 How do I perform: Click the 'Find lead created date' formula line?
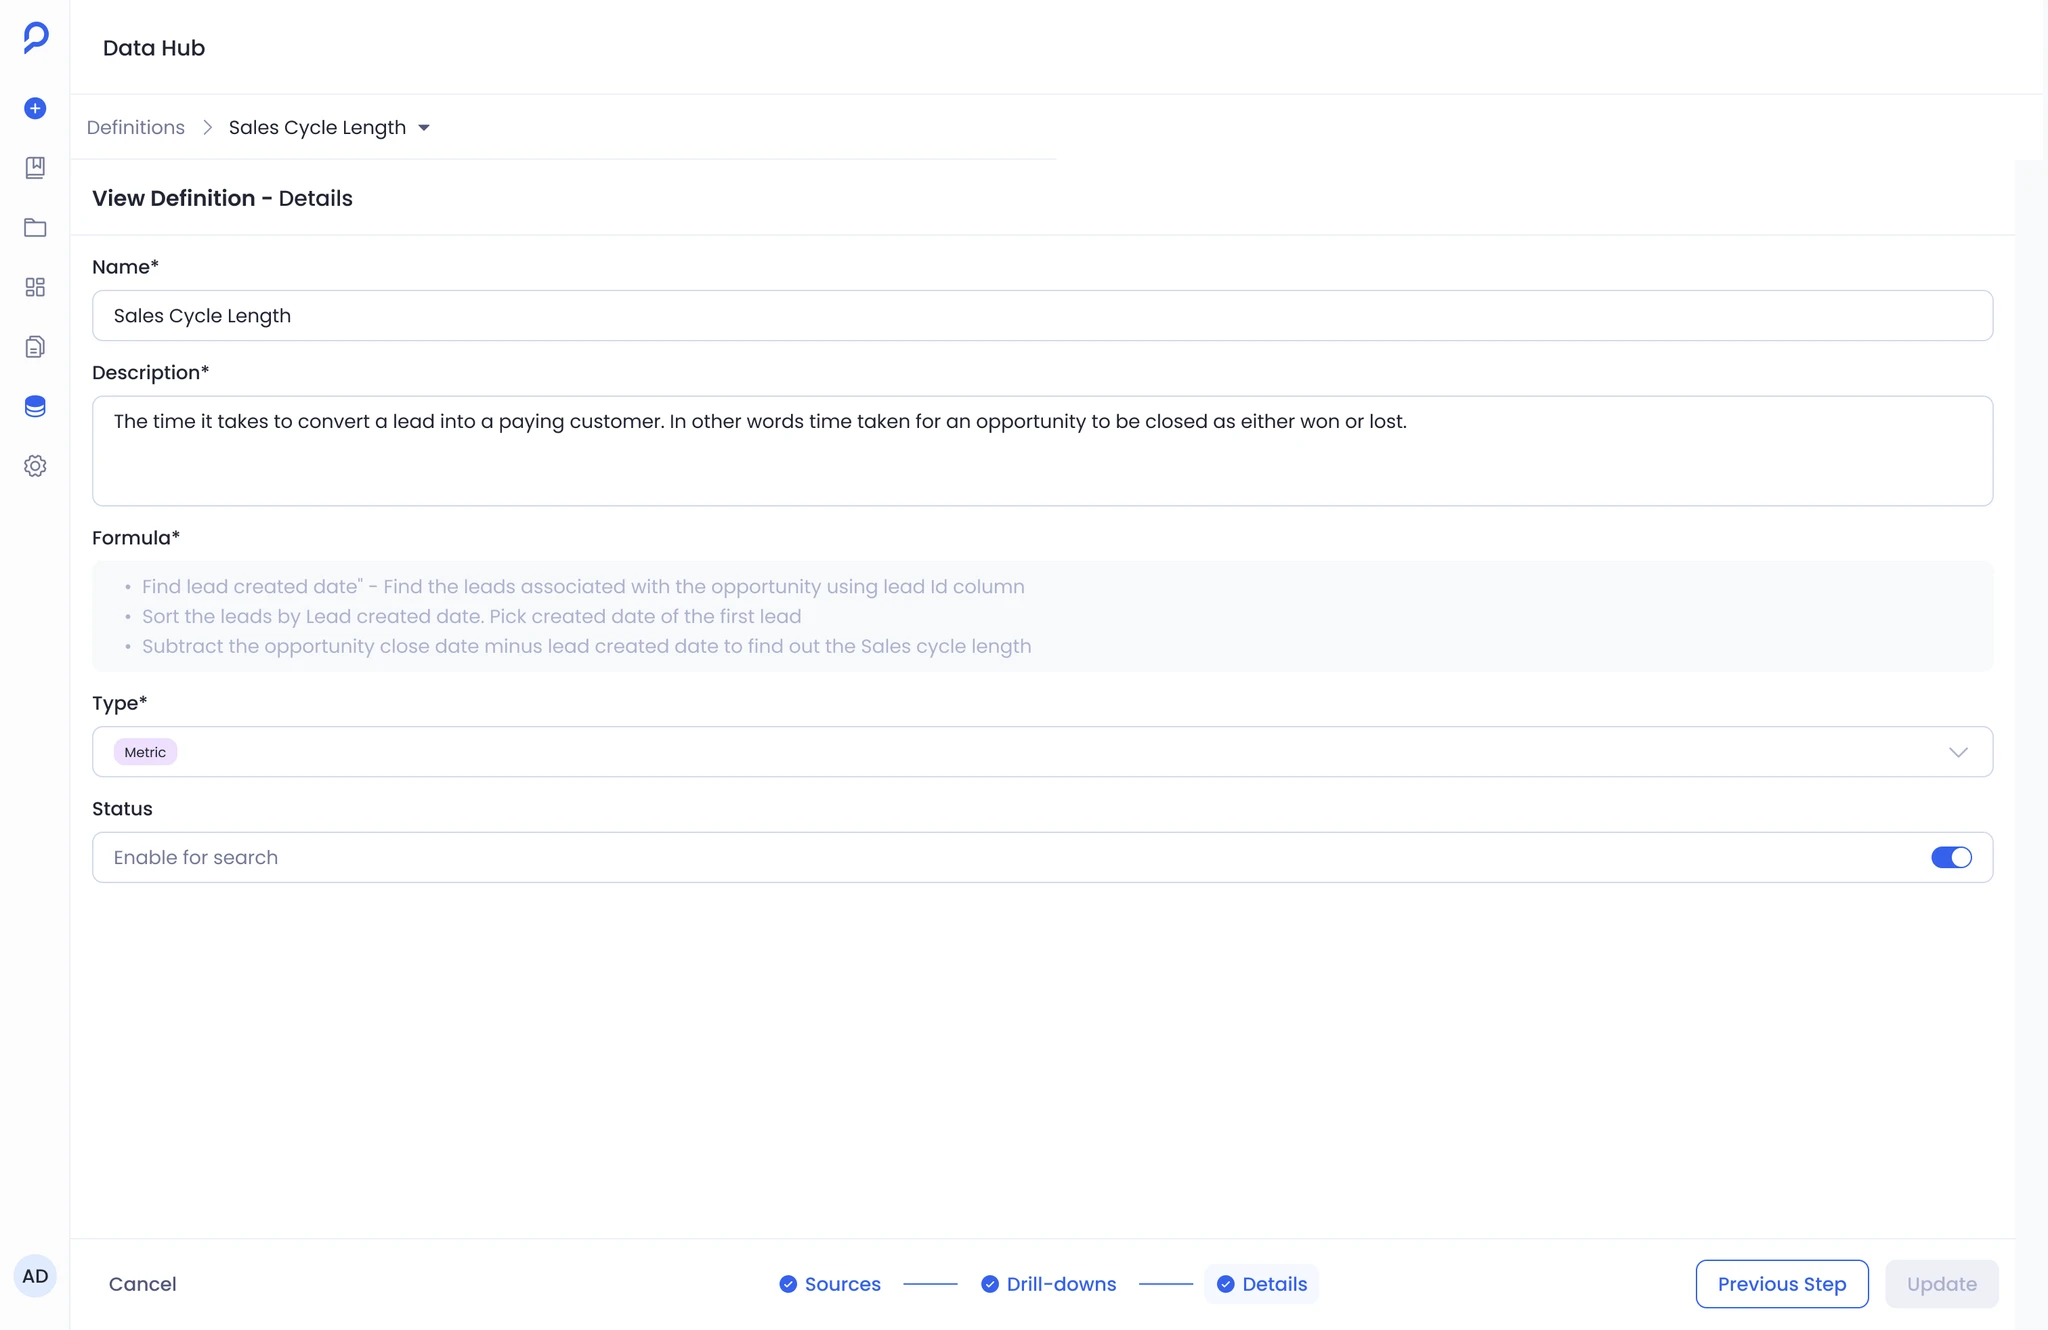click(583, 587)
